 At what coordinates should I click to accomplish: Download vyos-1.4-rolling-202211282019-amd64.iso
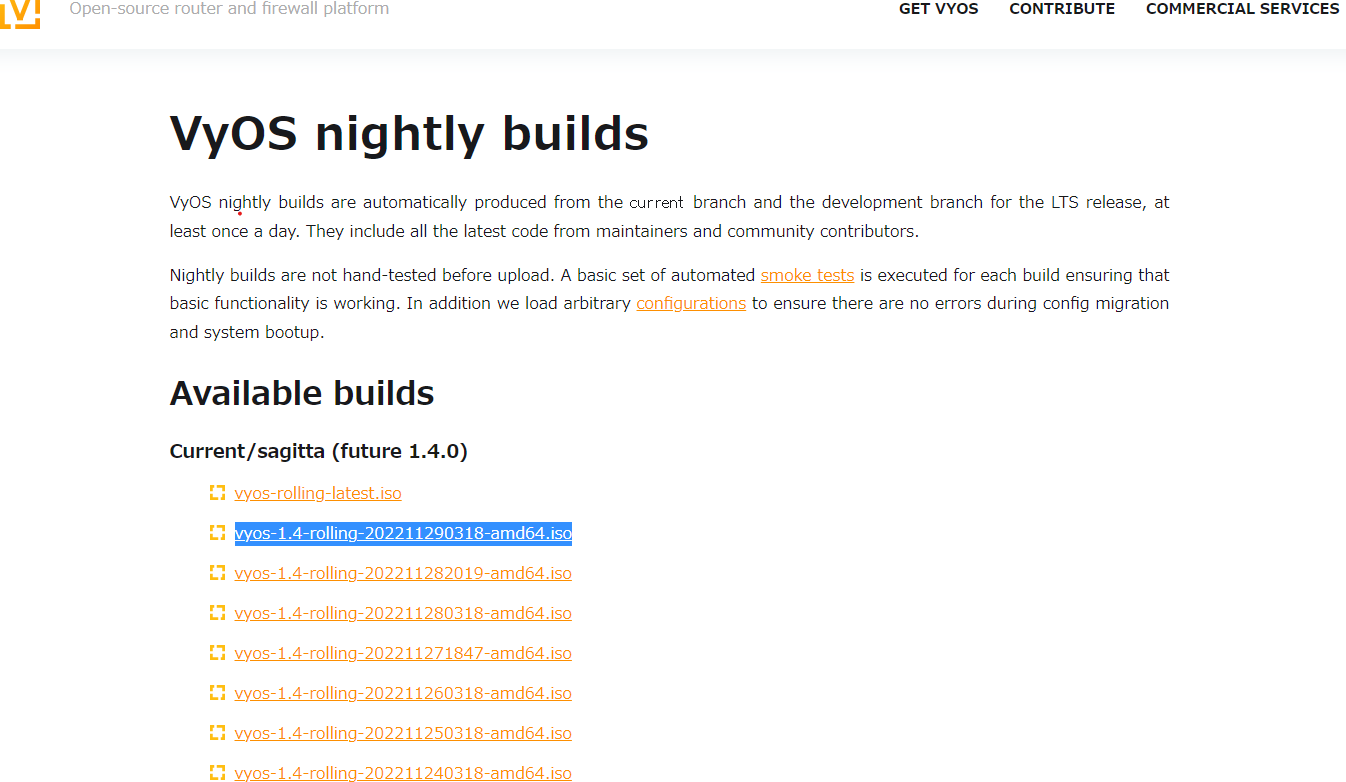tap(403, 573)
